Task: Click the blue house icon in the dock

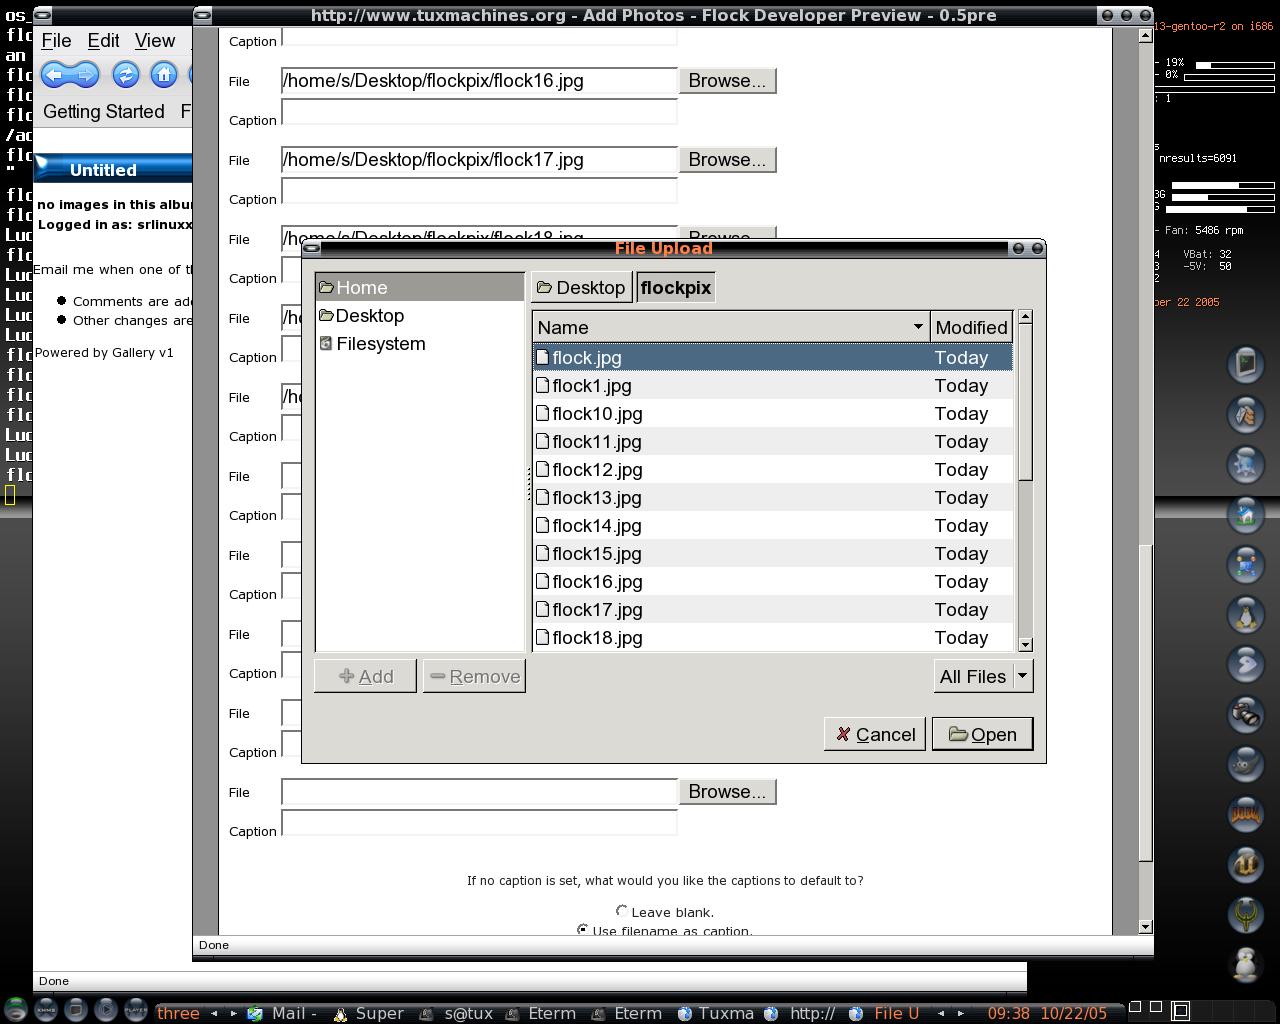Action: click(1246, 514)
